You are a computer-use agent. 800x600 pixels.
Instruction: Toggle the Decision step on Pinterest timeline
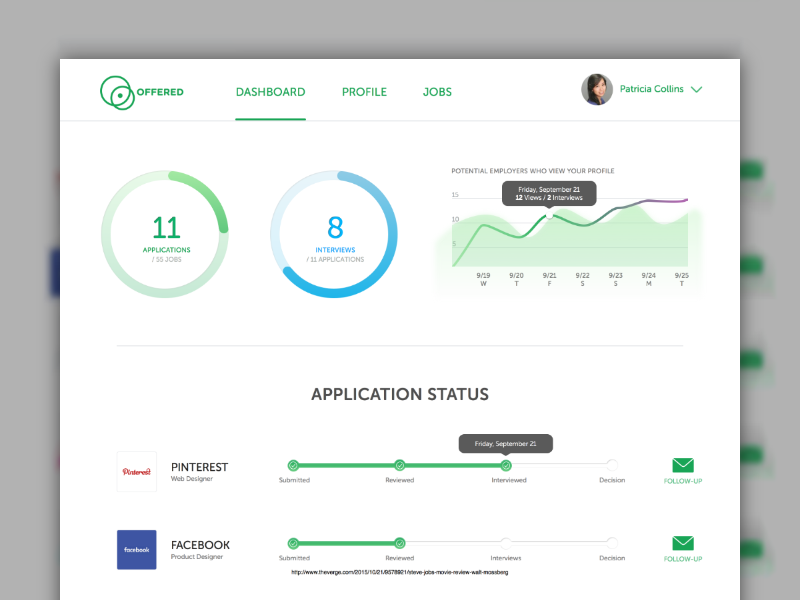[612, 465]
